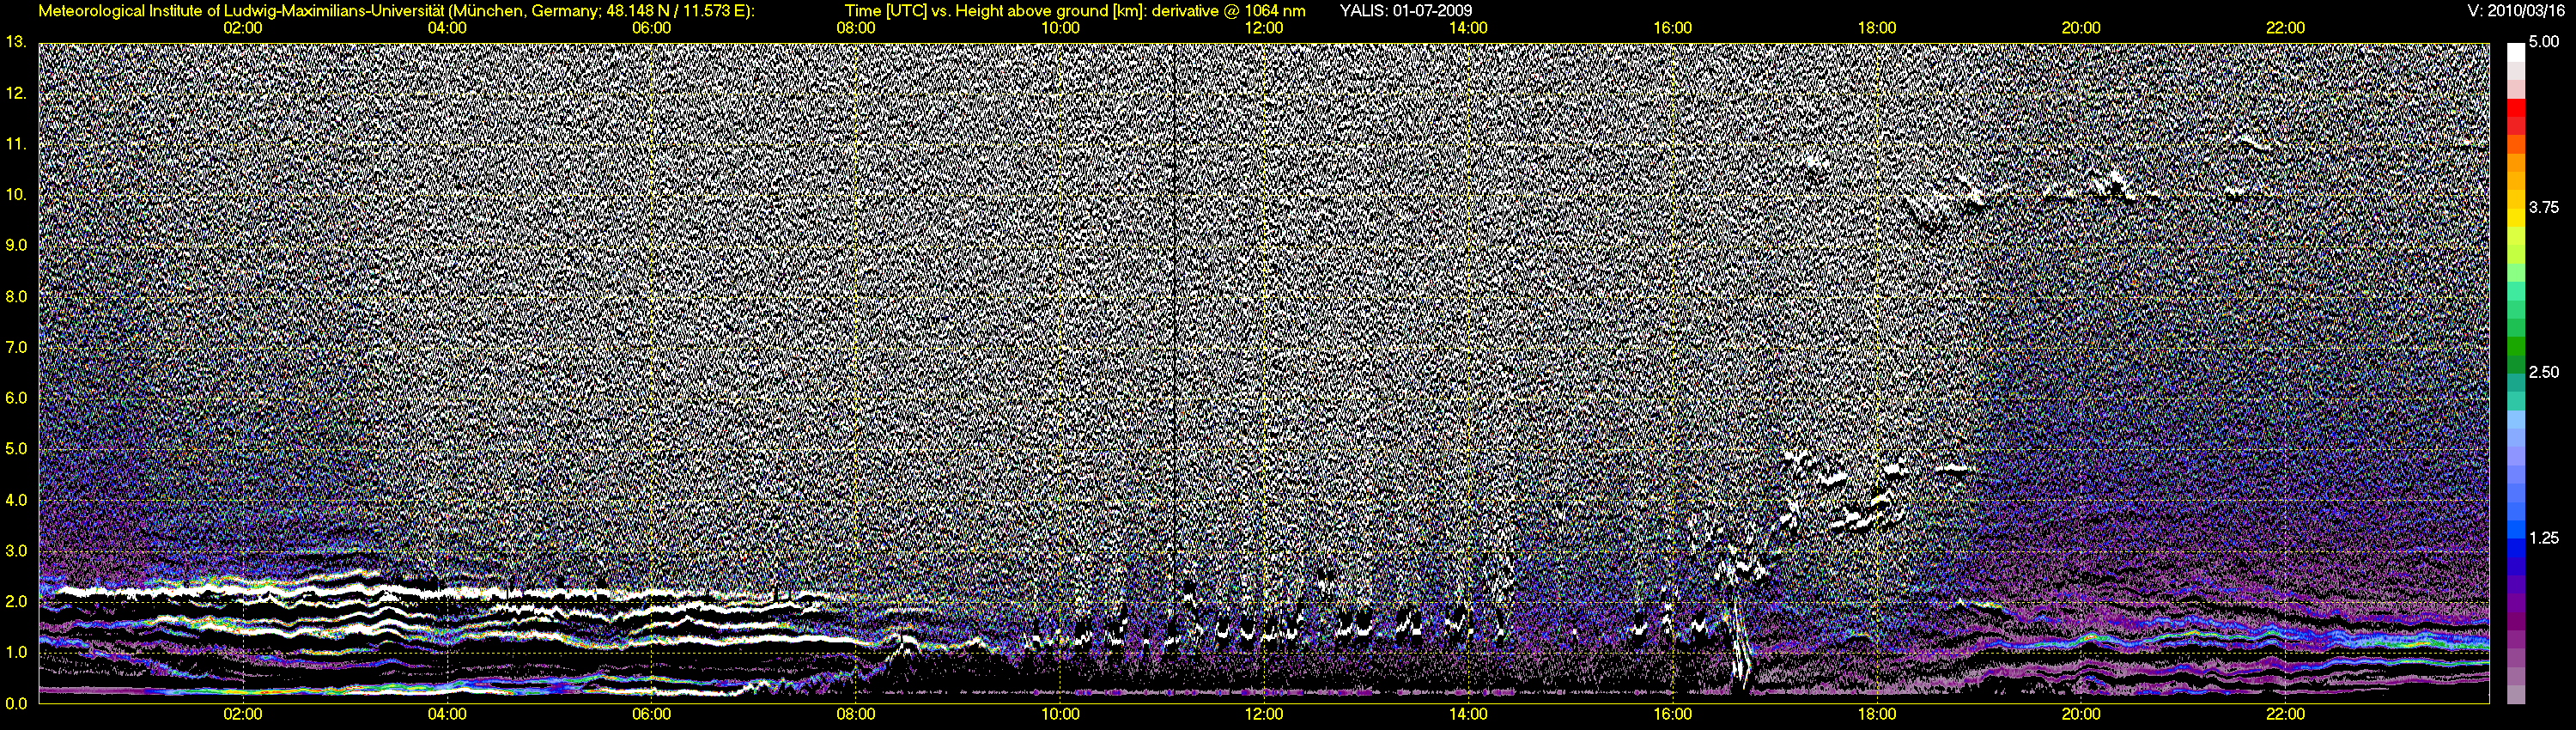Click the 5.00 label on the color scale
Viewport: 2576px width, 730px height.
pyautogui.click(x=2543, y=43)
